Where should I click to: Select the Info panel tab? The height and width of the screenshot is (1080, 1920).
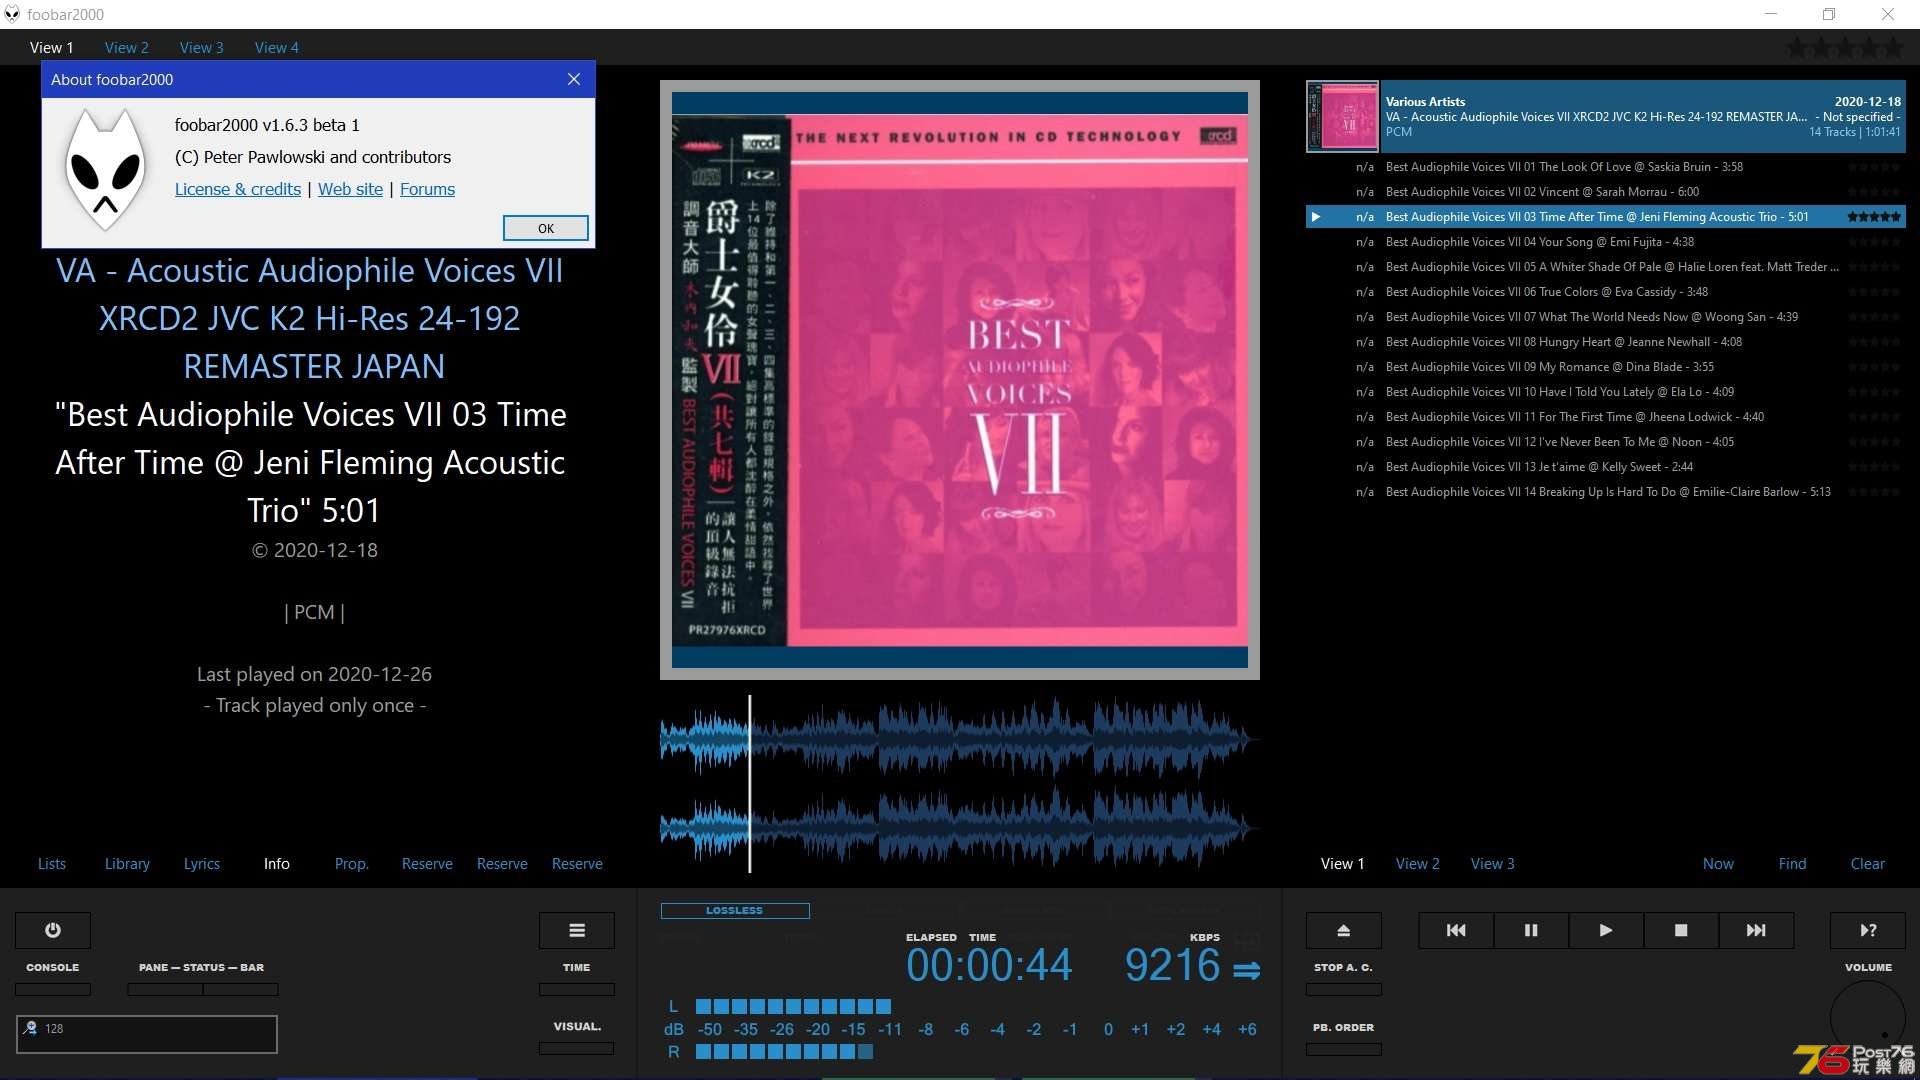click(x=277, y=864)
